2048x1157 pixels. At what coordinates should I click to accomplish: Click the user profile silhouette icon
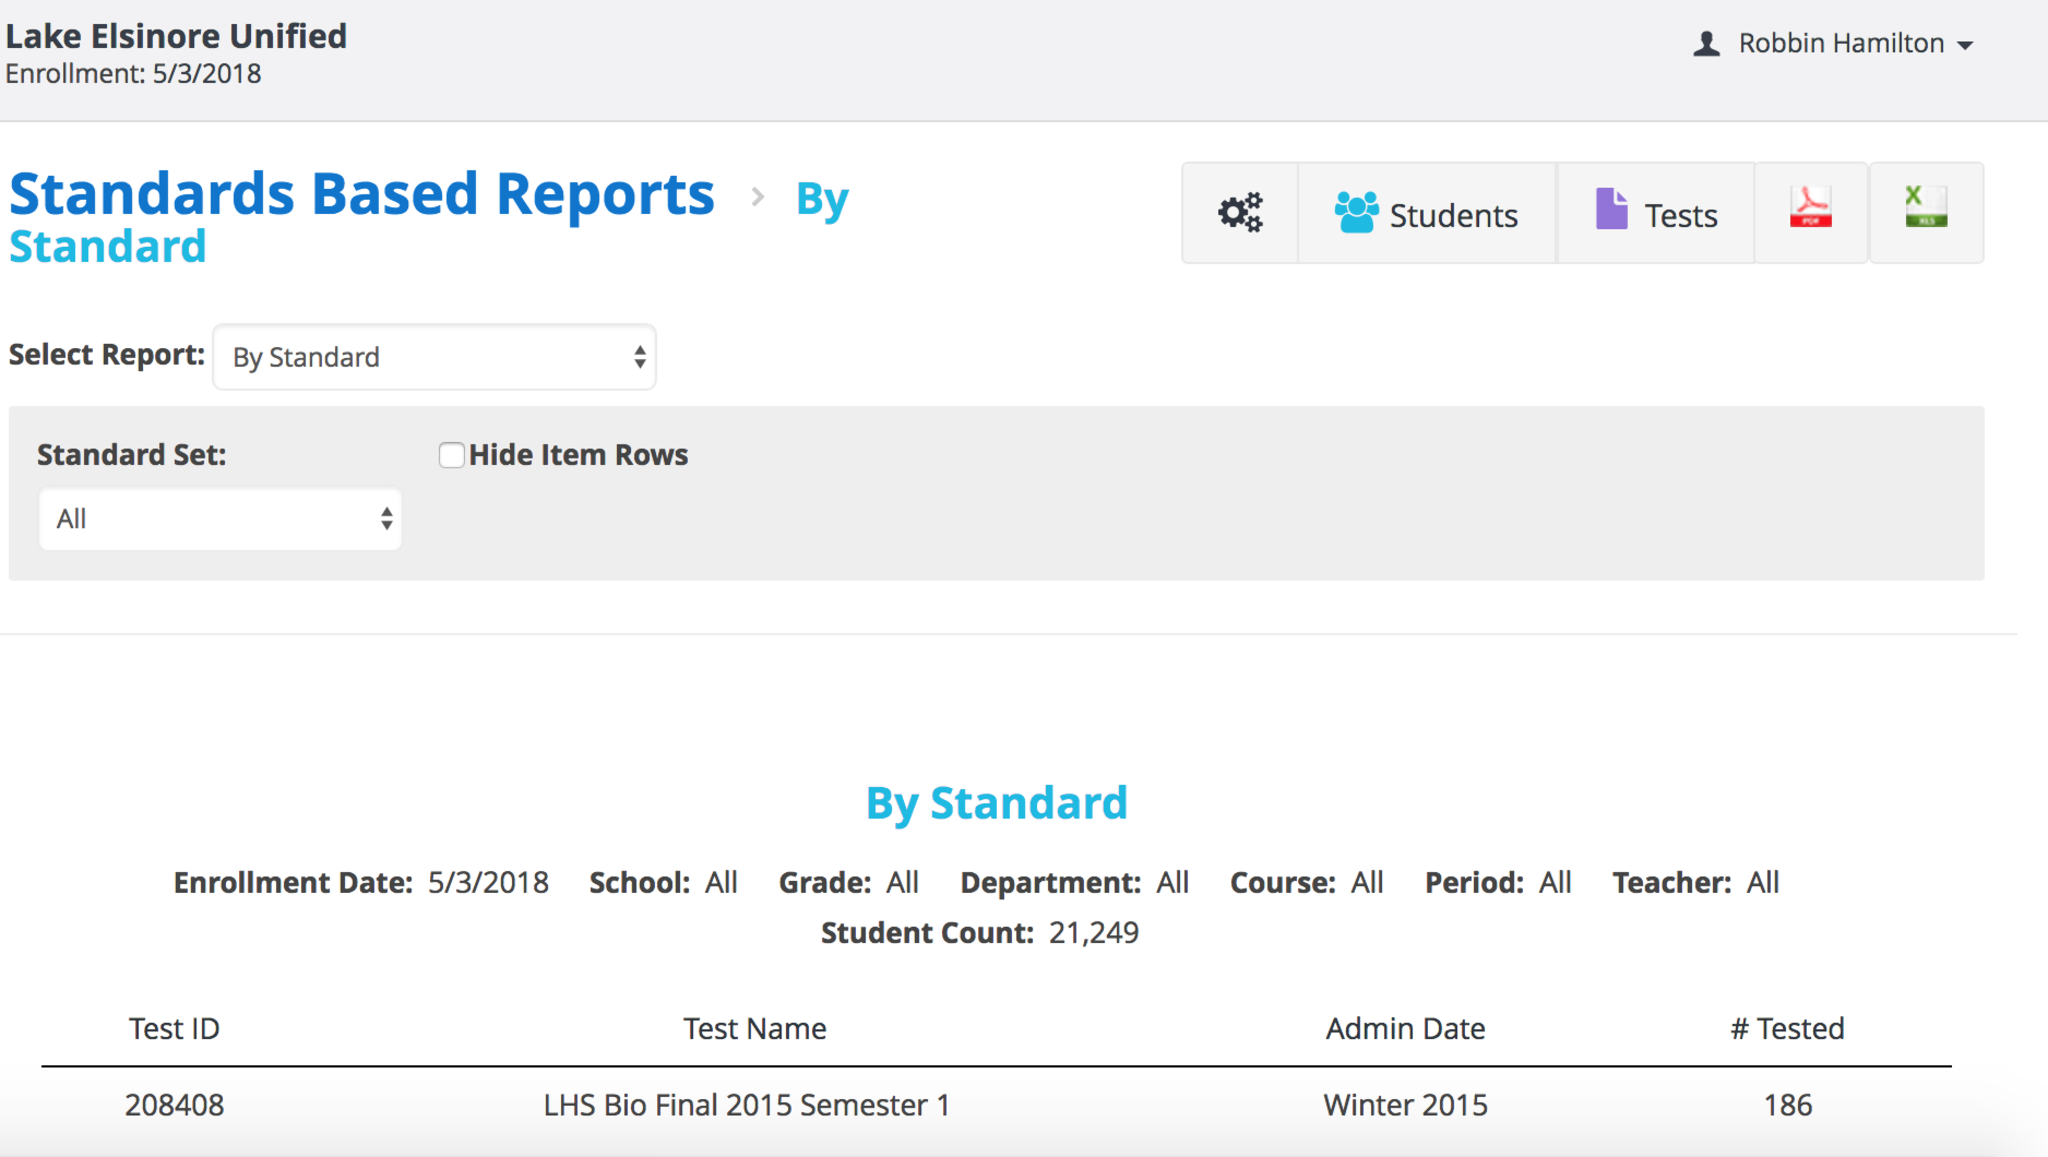pyautogui.click(x=1706, y=44)
